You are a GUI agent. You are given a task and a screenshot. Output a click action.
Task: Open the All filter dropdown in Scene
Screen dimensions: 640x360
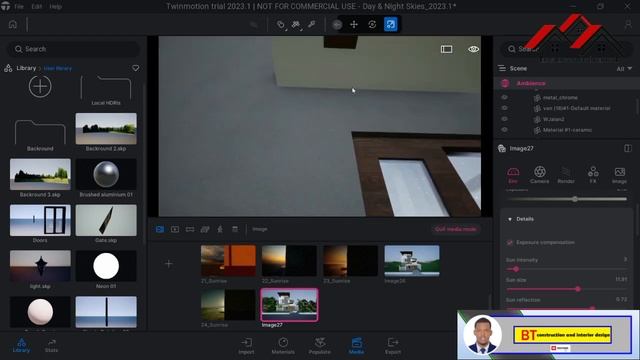coord(624,69)
